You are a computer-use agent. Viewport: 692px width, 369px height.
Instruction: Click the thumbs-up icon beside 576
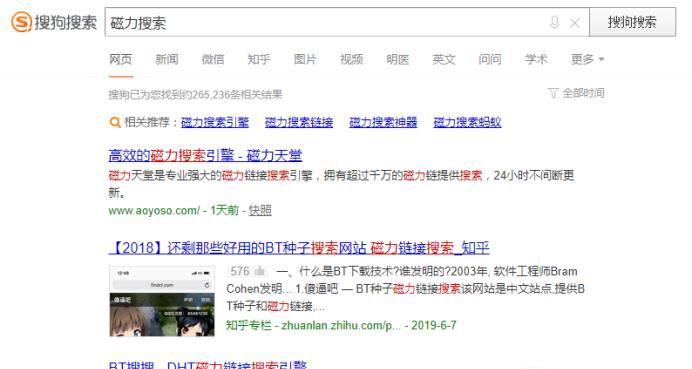[260, 271]
